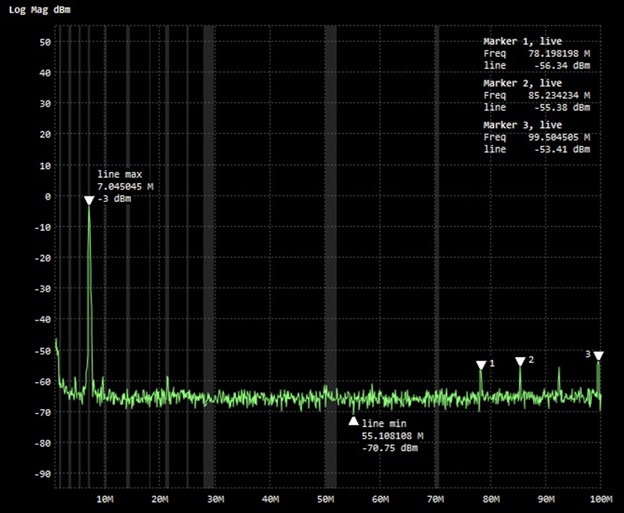Click the Marker 1, live readout heading
Image resolution: width=624 pixels, height=513 pixels.
click(523, 41)
